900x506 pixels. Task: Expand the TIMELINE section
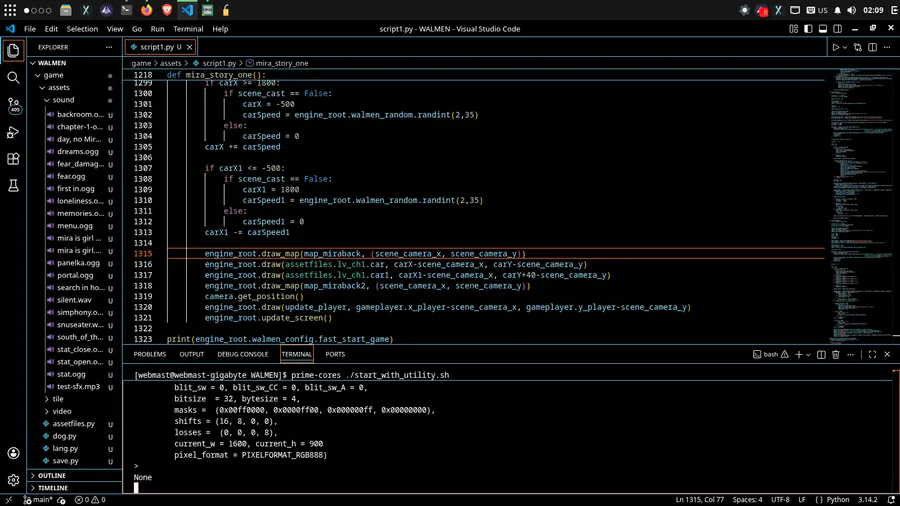[x=53, y=488]
